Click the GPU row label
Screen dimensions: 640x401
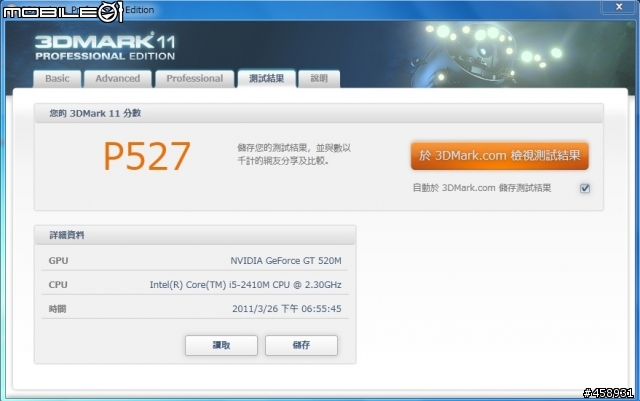(x=58, y=261)
